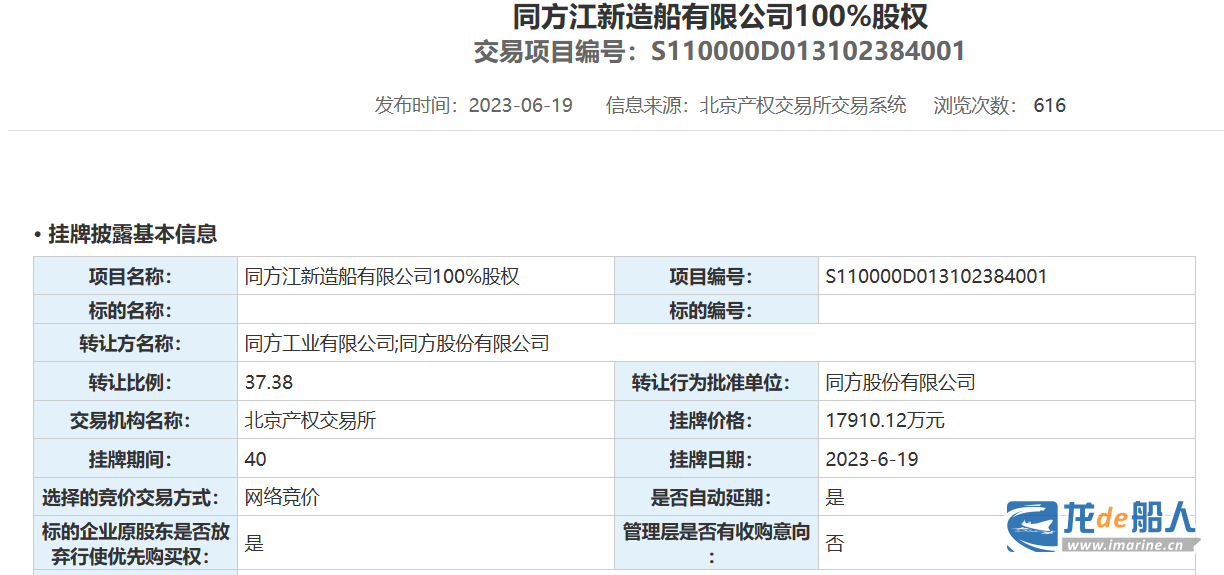Screen dimensions: 1224x575
Task: Select the bidding method value 网络竞价
Action: coord(282,497)
